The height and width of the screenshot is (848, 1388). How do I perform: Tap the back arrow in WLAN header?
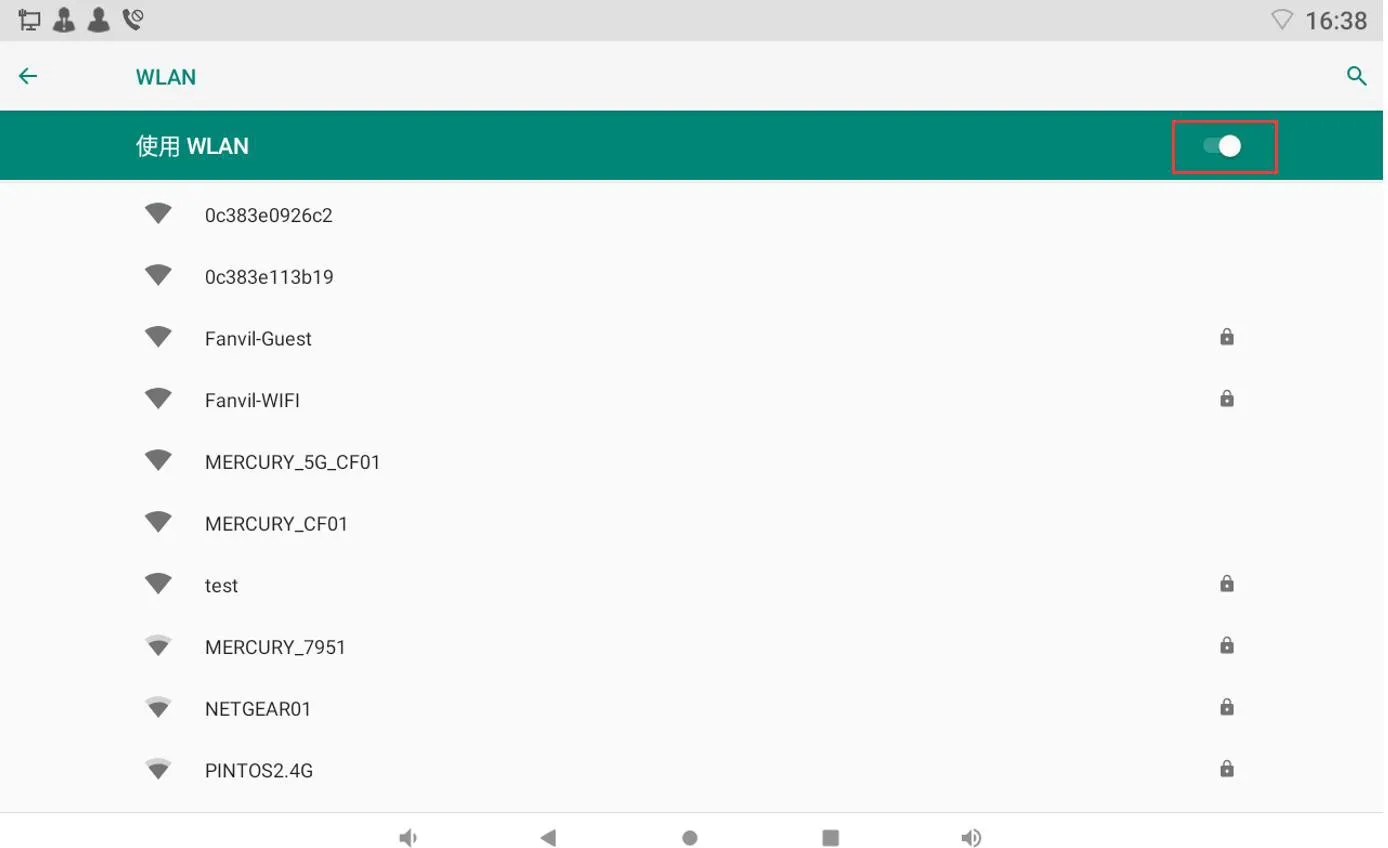pyautogui.click(x=28, y=76)
